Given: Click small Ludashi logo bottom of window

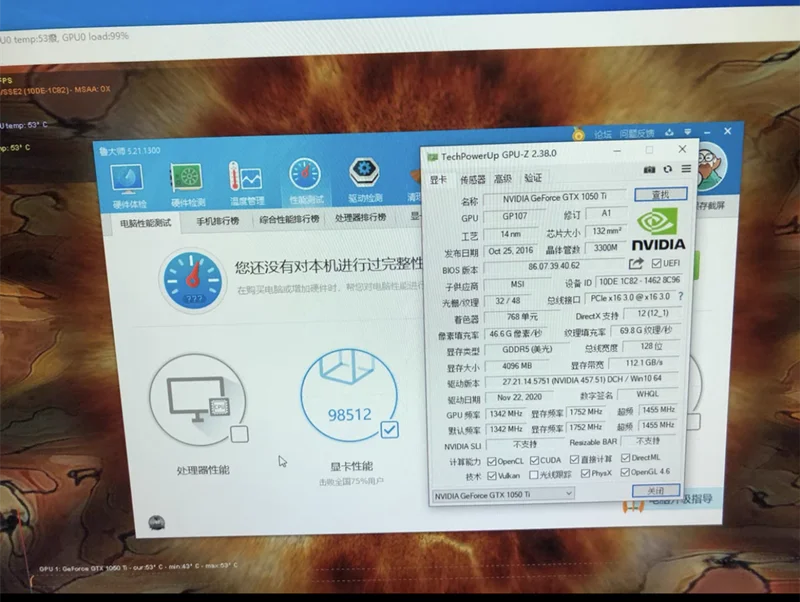Looking at the screenshot, I should [157, 522].
